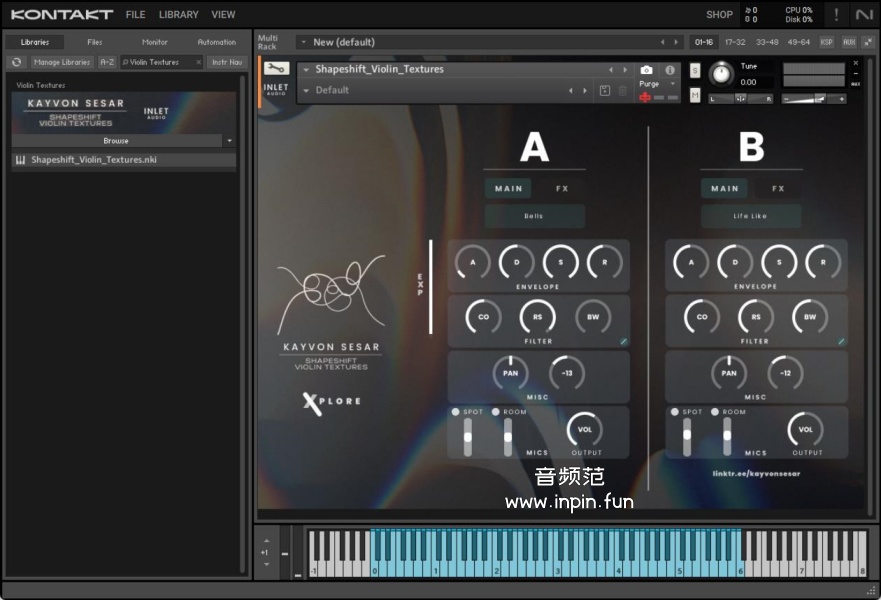Viewport: 881px width, 600px height.
Task: Click the refresh libraries icon
Action: tap(16, 62)
